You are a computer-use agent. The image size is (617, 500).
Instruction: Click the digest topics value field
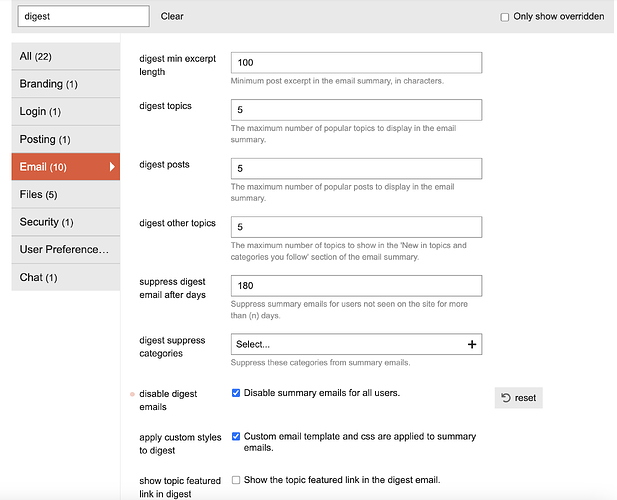coord(356,110)
